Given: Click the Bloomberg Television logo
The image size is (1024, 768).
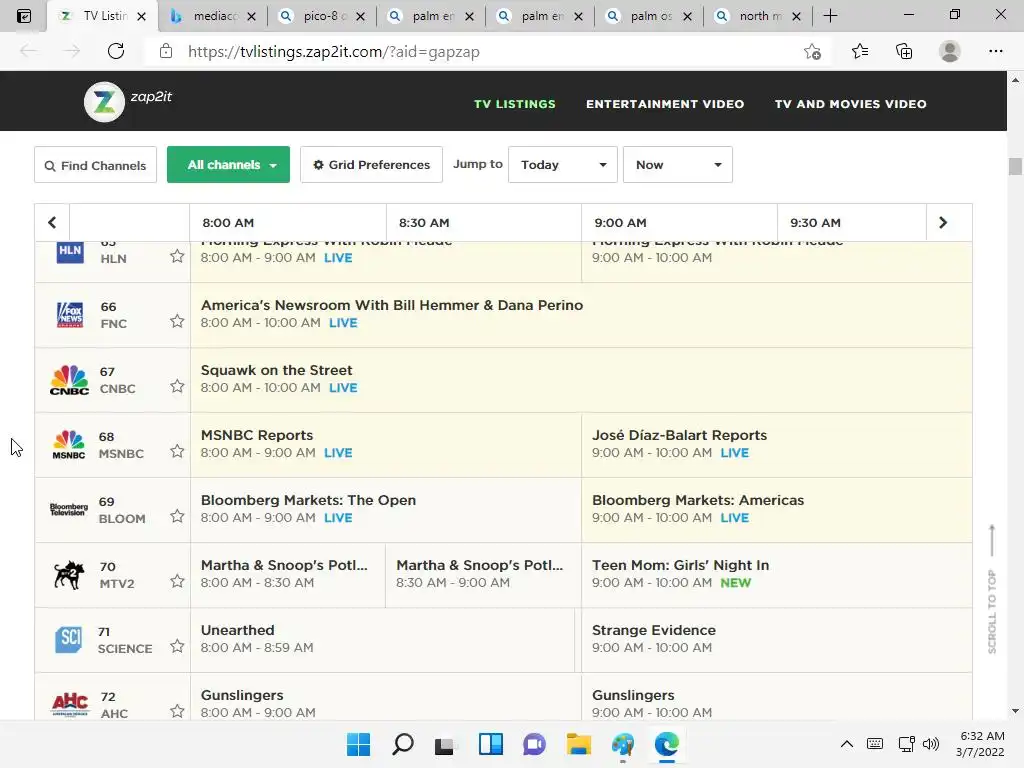Looking at the screenshot, I should point(69,509).
